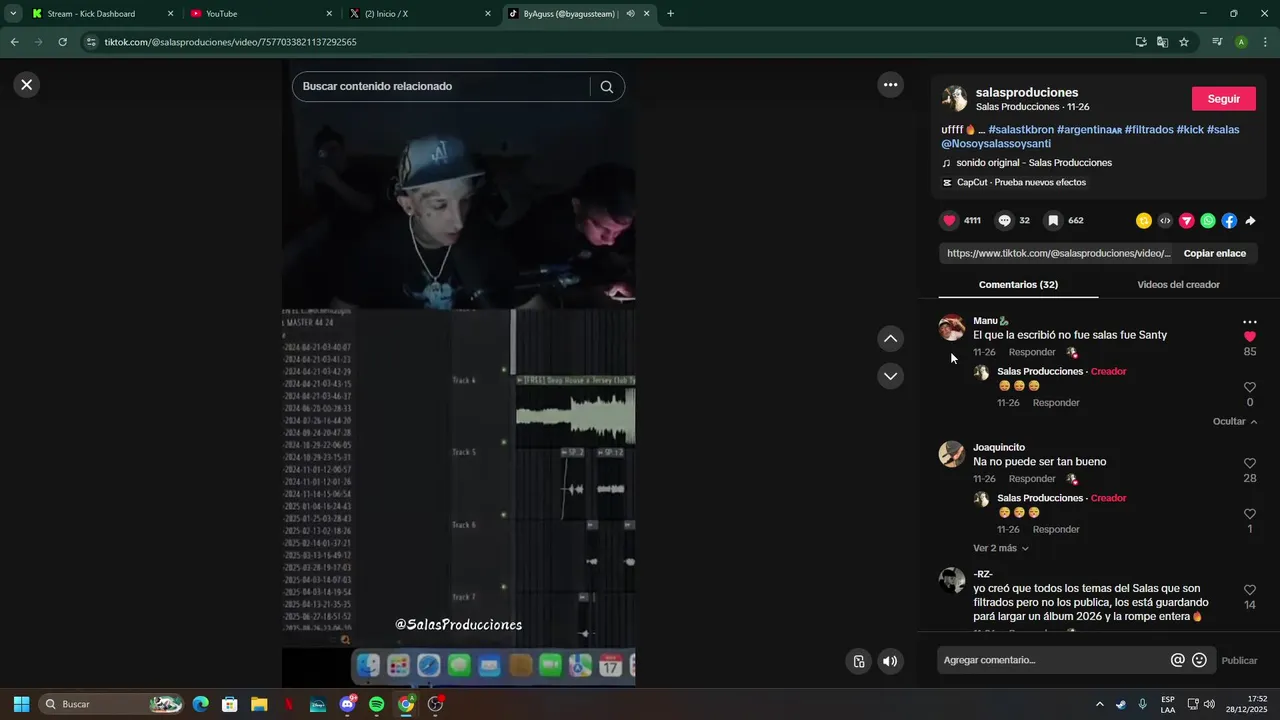Click the search magnifier in Buscar contenido relacionado
Viewport: 1280px width, 720px height.
click(x=606, y=87)
